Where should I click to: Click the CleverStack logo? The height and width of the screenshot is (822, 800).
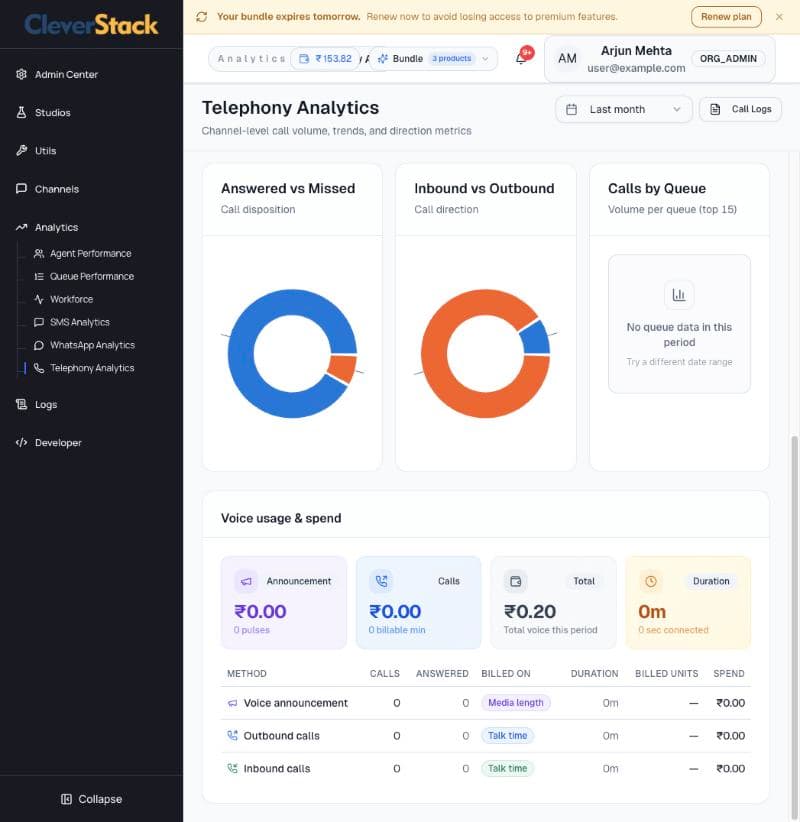[91, 25]
